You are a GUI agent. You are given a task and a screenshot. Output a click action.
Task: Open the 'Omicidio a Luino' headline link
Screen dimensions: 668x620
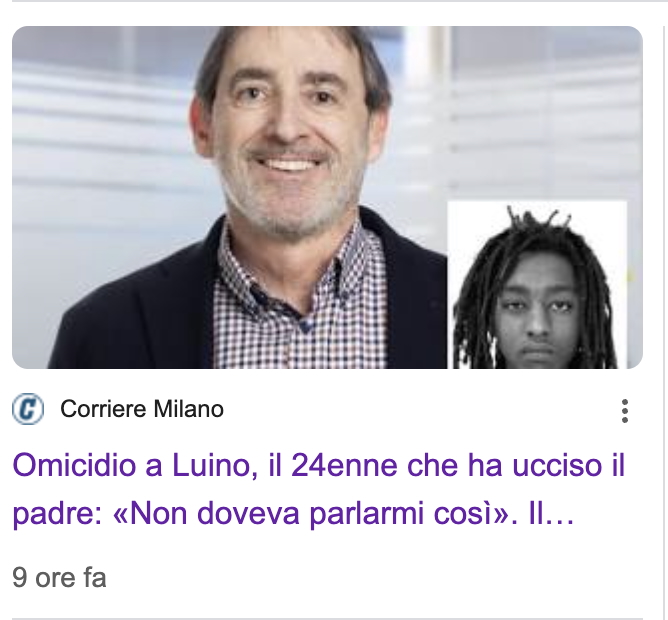click(319, 489)
